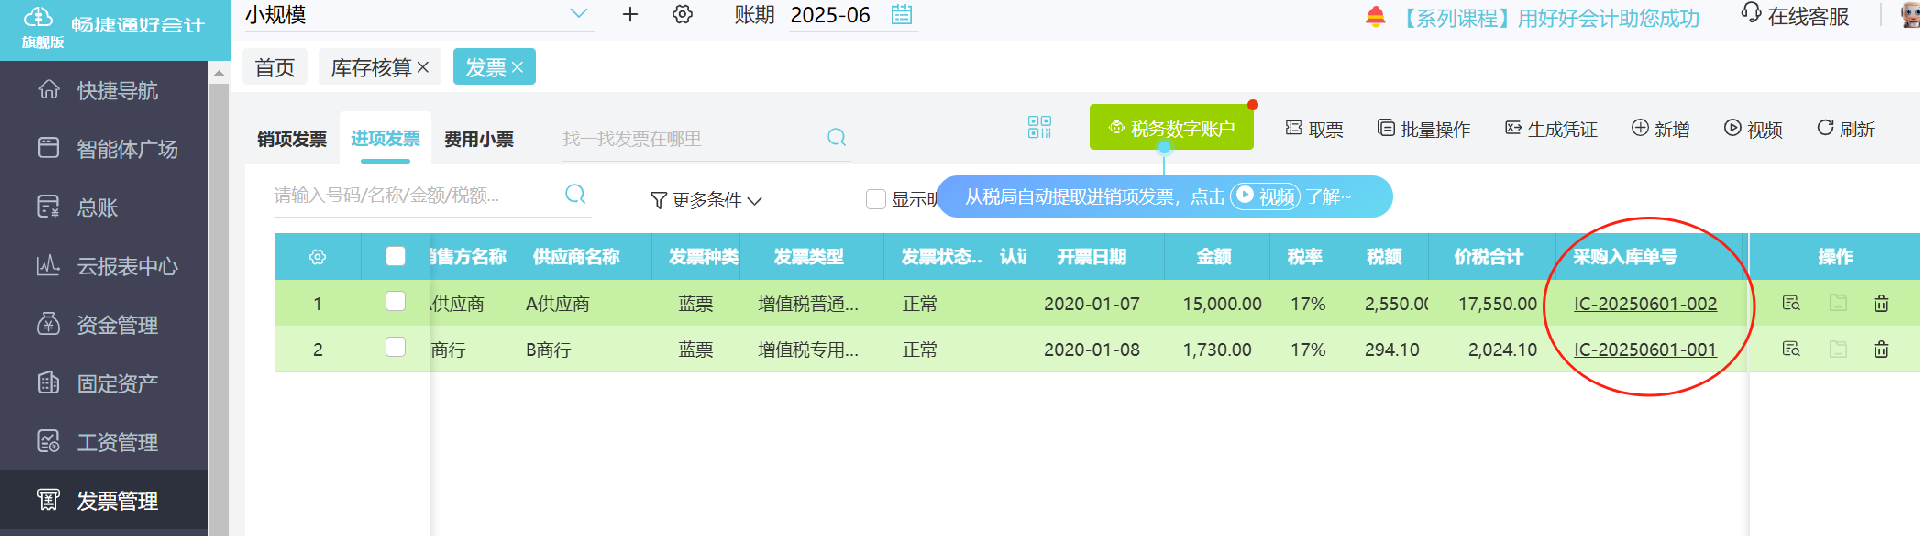Click 刷新 to refresh list
Screen dimensions: 1920x536
coord(1846,129)
